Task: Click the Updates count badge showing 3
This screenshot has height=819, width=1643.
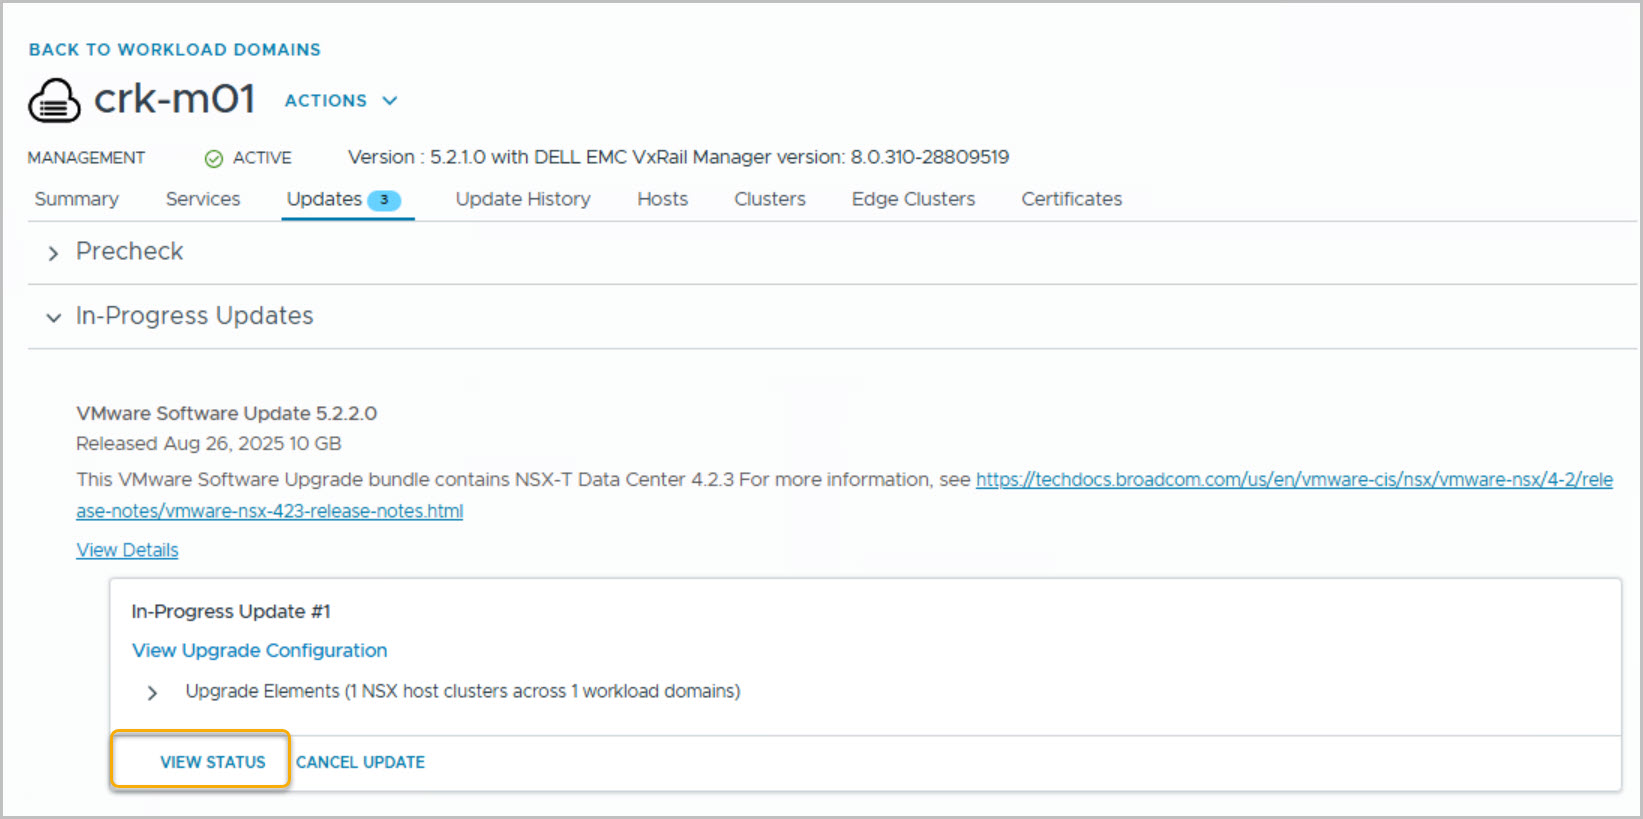Action: coord(384,200)
